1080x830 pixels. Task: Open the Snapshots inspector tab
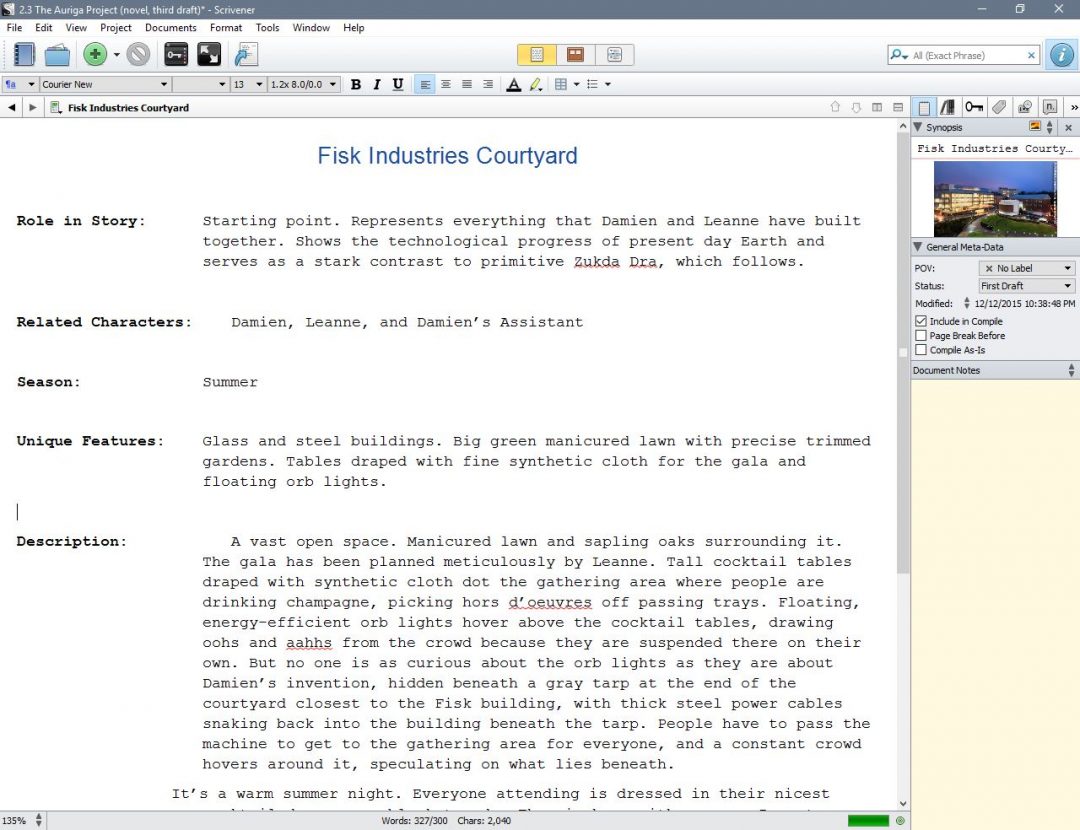pos(1025,107)
